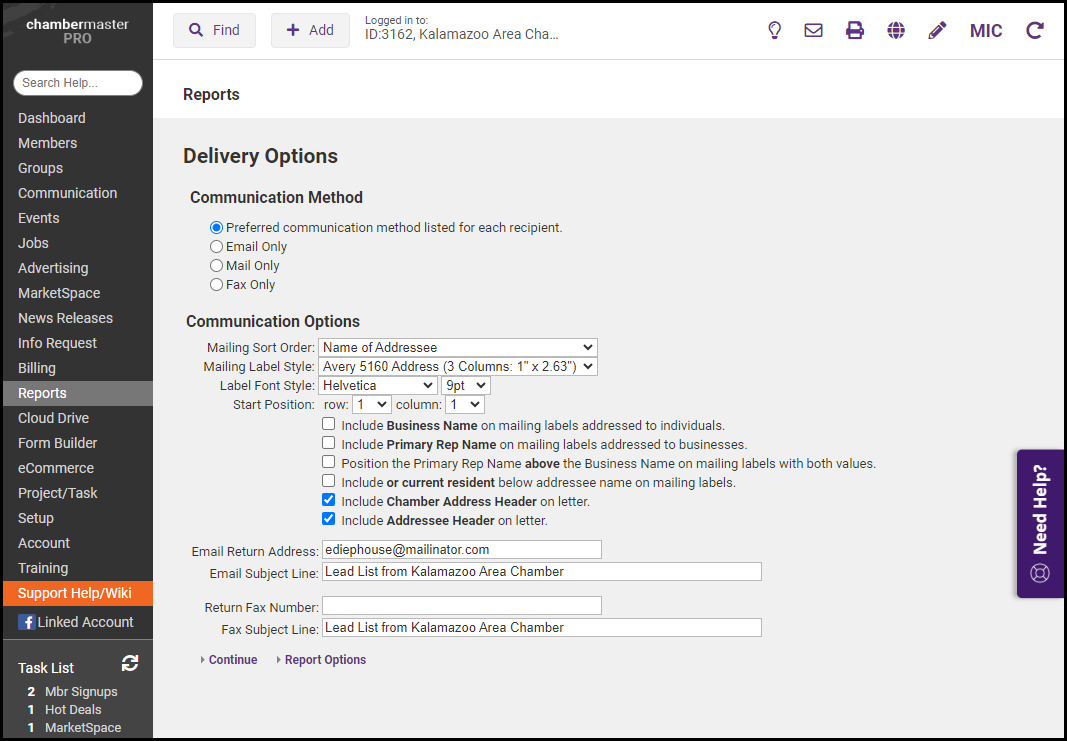Screen dimensions: 1067x741
Task: Refresh the Task List with sync icon
Action: coord(130,663)
